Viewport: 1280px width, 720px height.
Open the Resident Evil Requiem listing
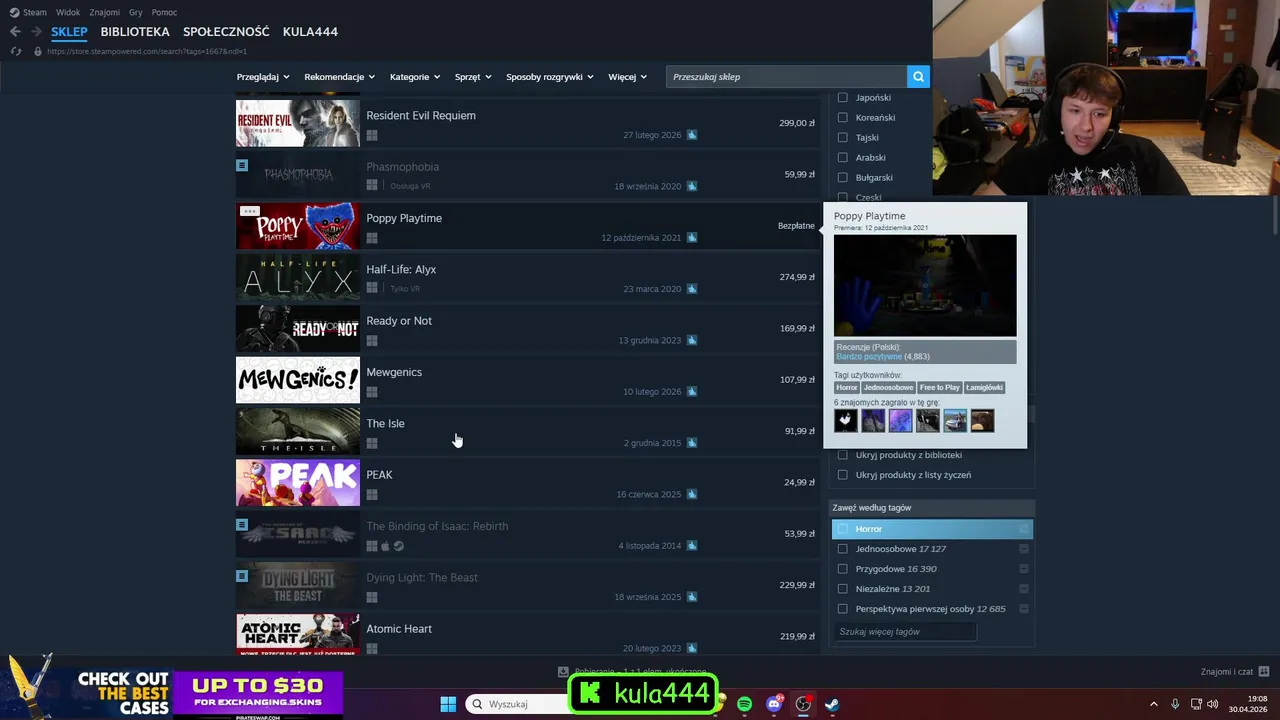(x=527, y=122)
